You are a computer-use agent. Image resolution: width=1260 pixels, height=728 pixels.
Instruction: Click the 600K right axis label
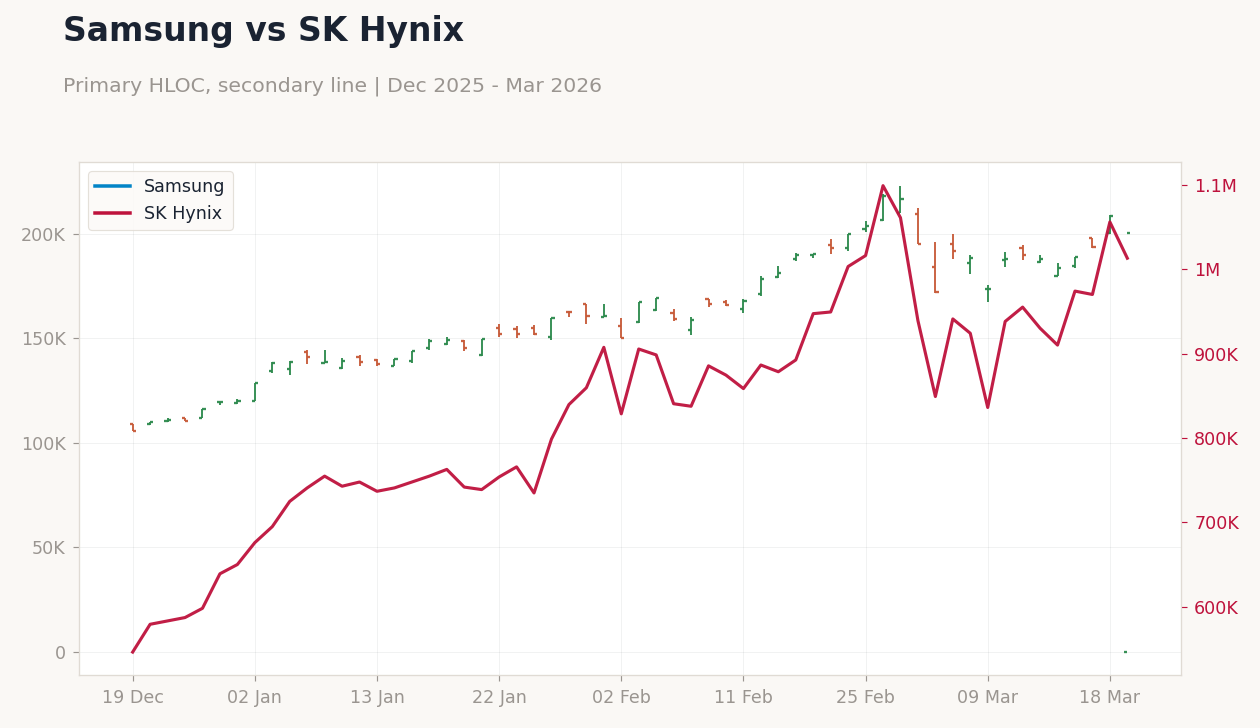click(1216, 608)
